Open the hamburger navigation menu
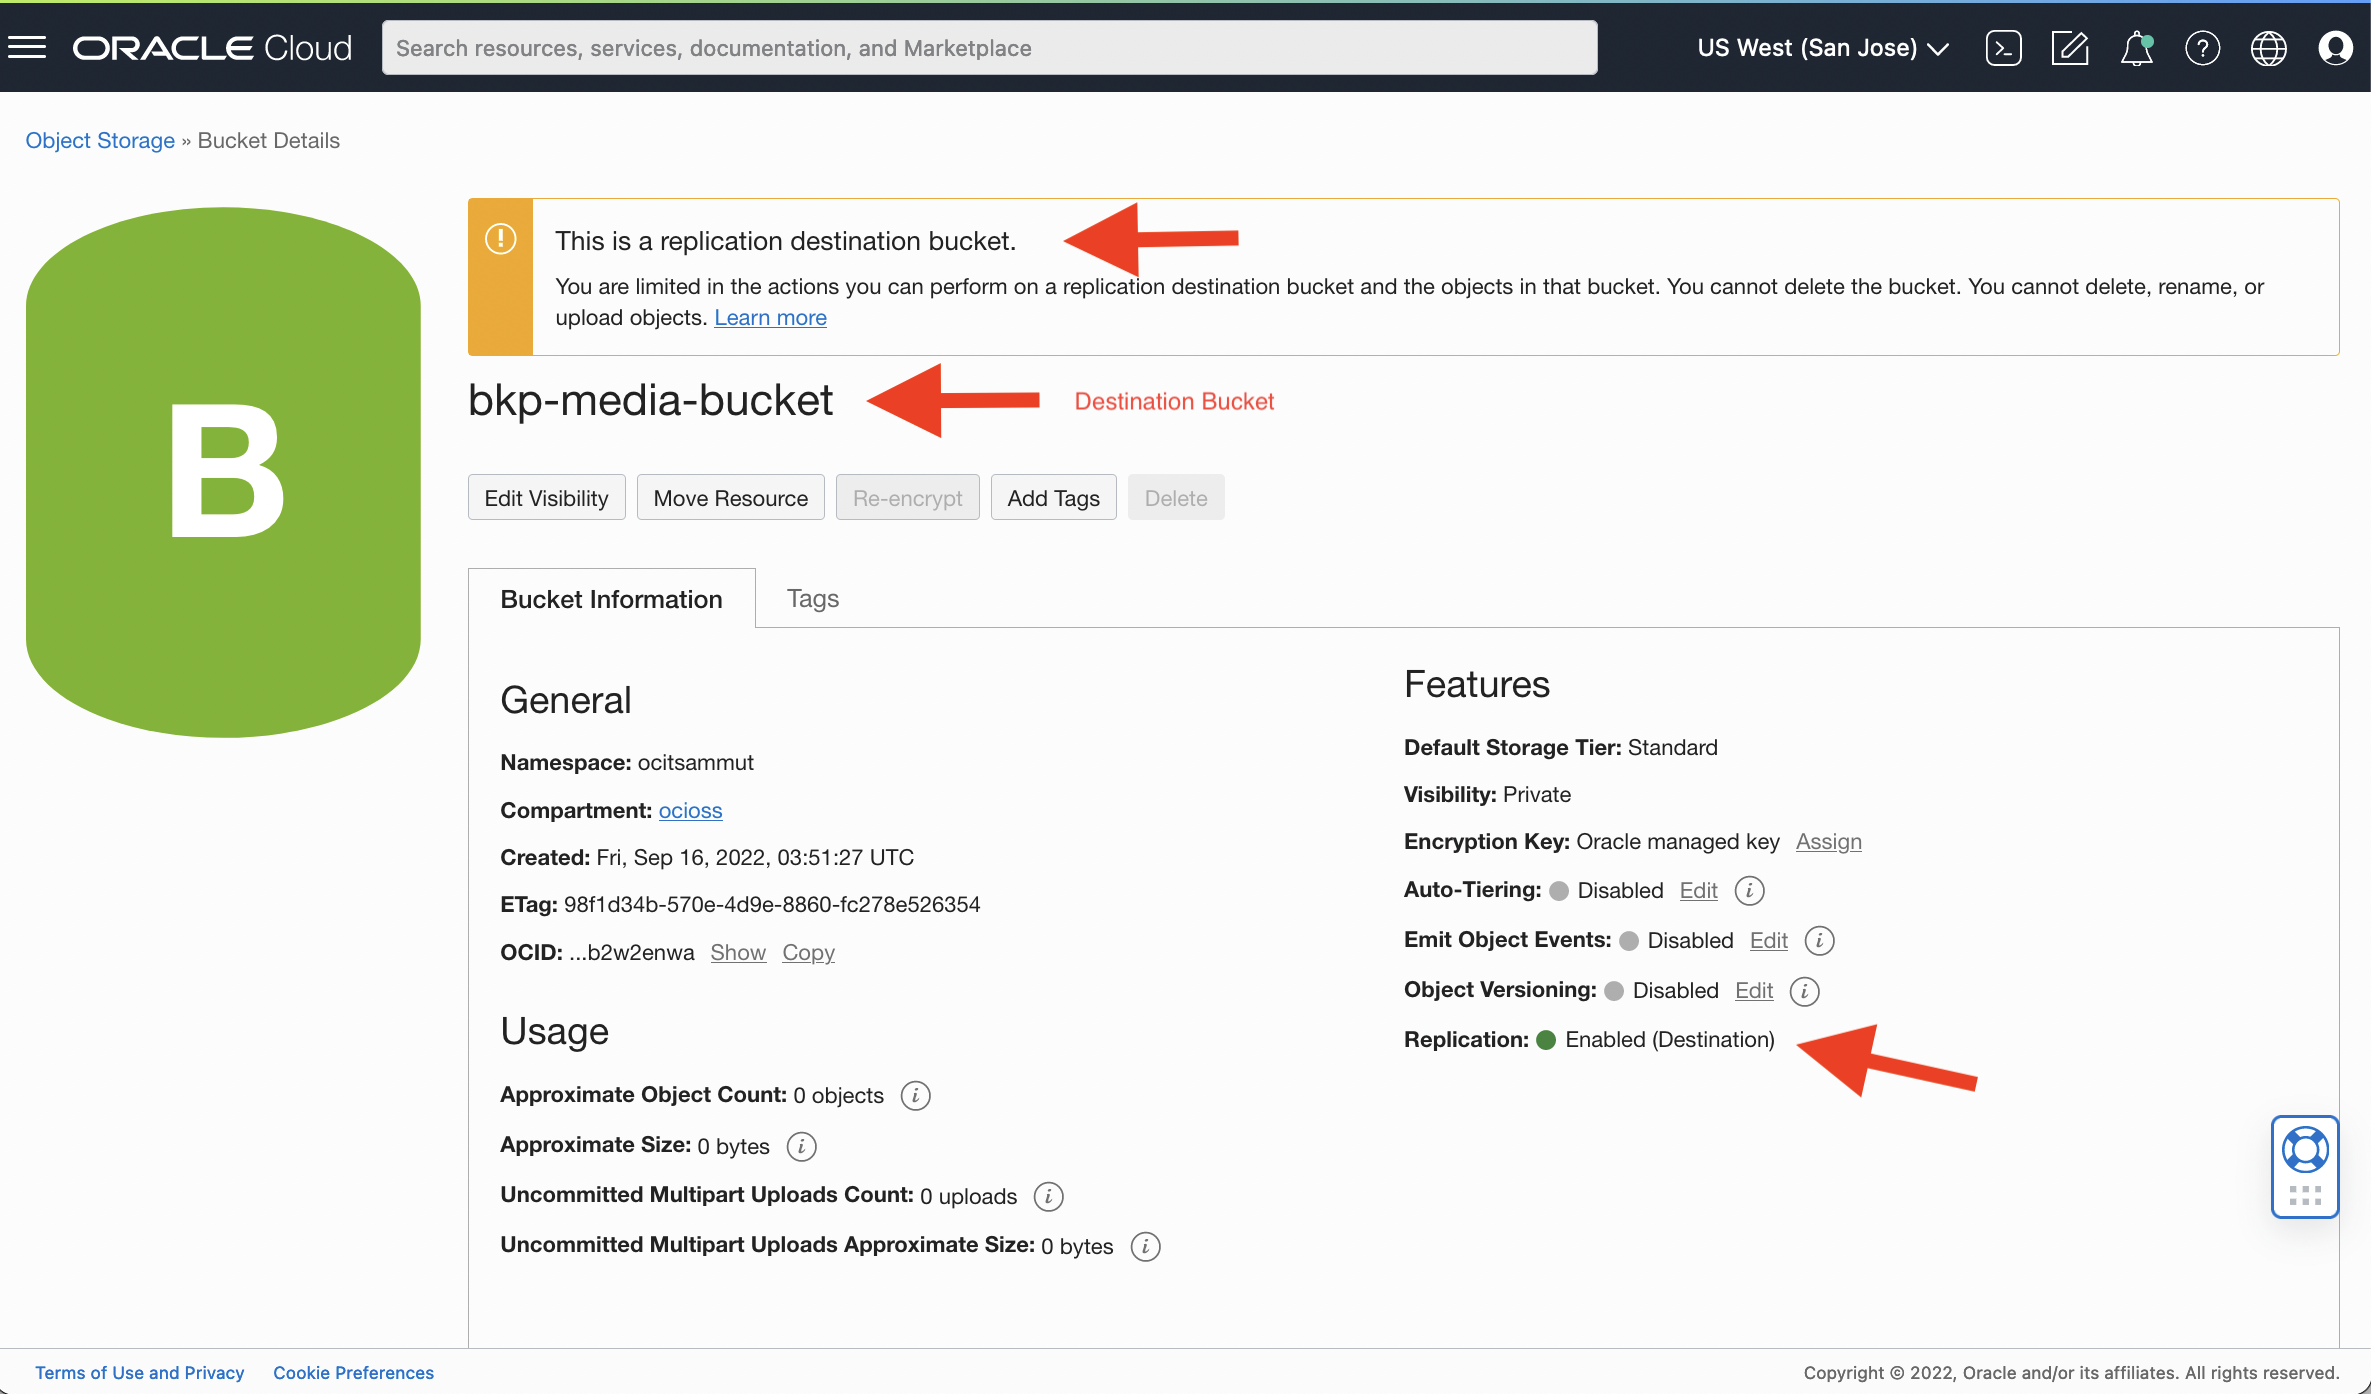 [27, 47]
